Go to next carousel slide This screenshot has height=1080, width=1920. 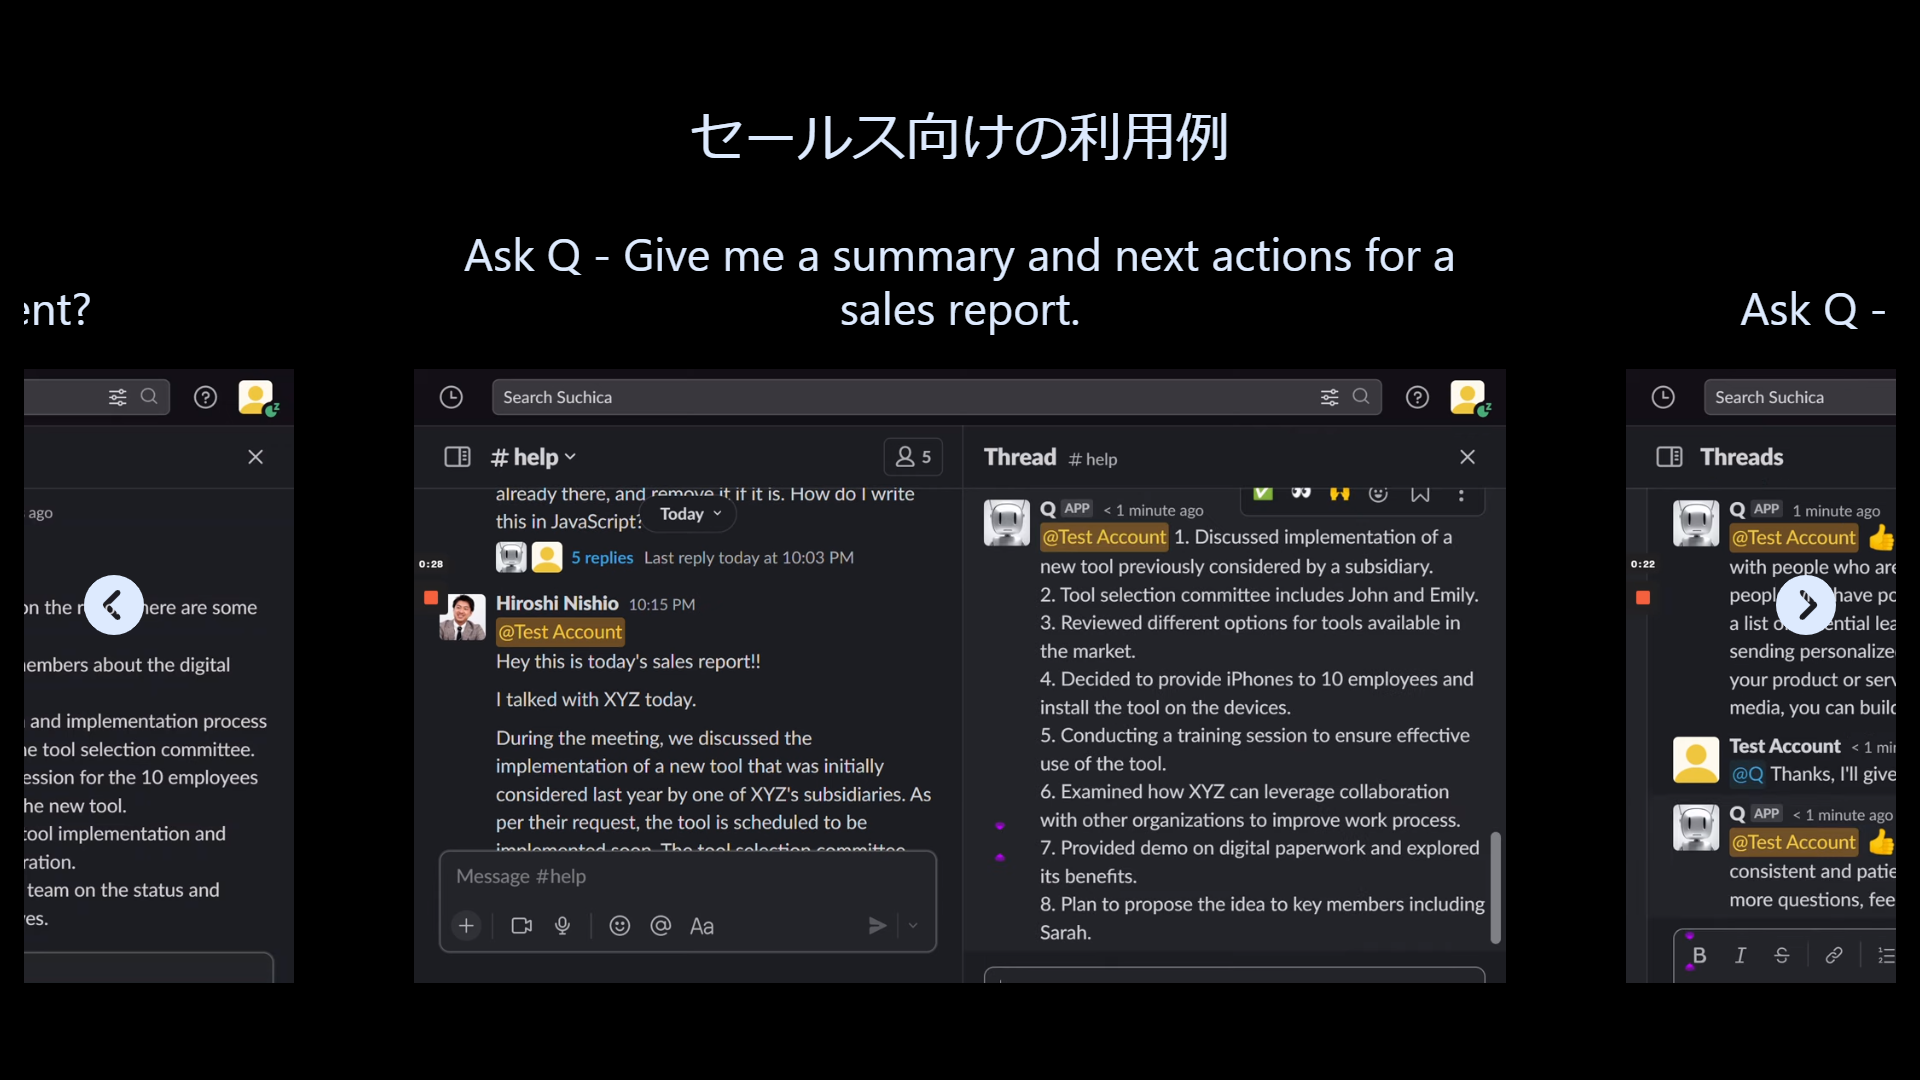coord(1806,605)
